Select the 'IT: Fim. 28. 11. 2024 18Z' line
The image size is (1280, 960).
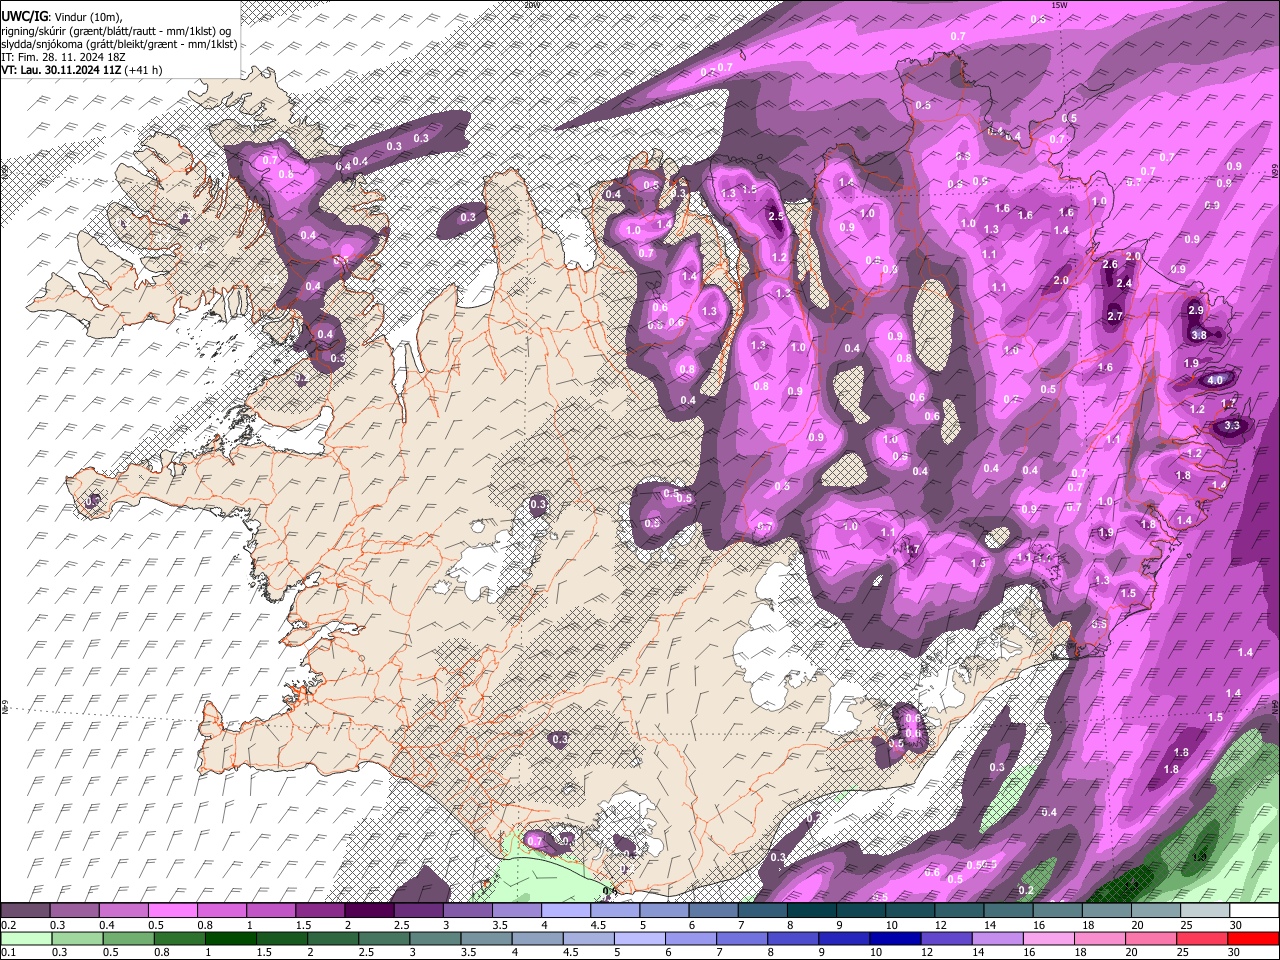tap(63, 57)
